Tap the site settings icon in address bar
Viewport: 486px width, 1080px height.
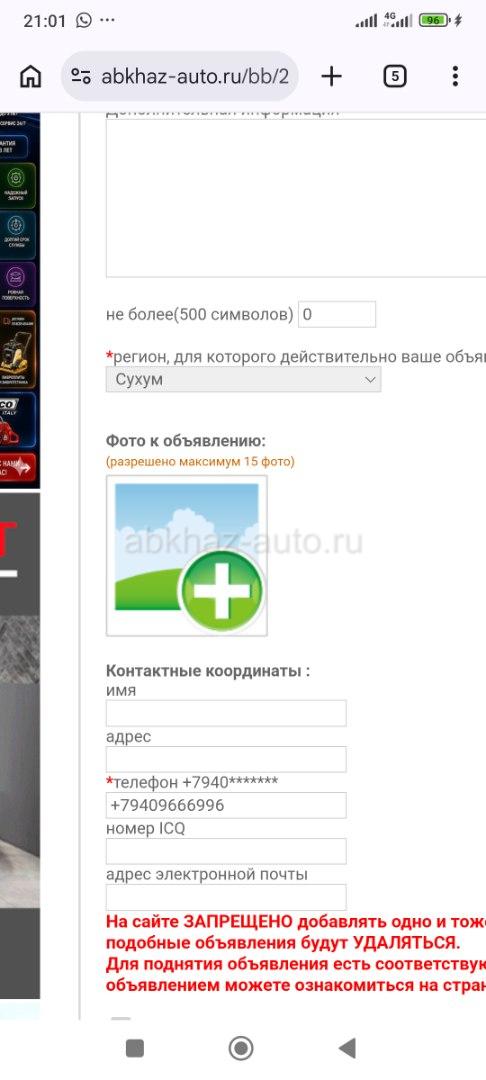coord(81,76)
